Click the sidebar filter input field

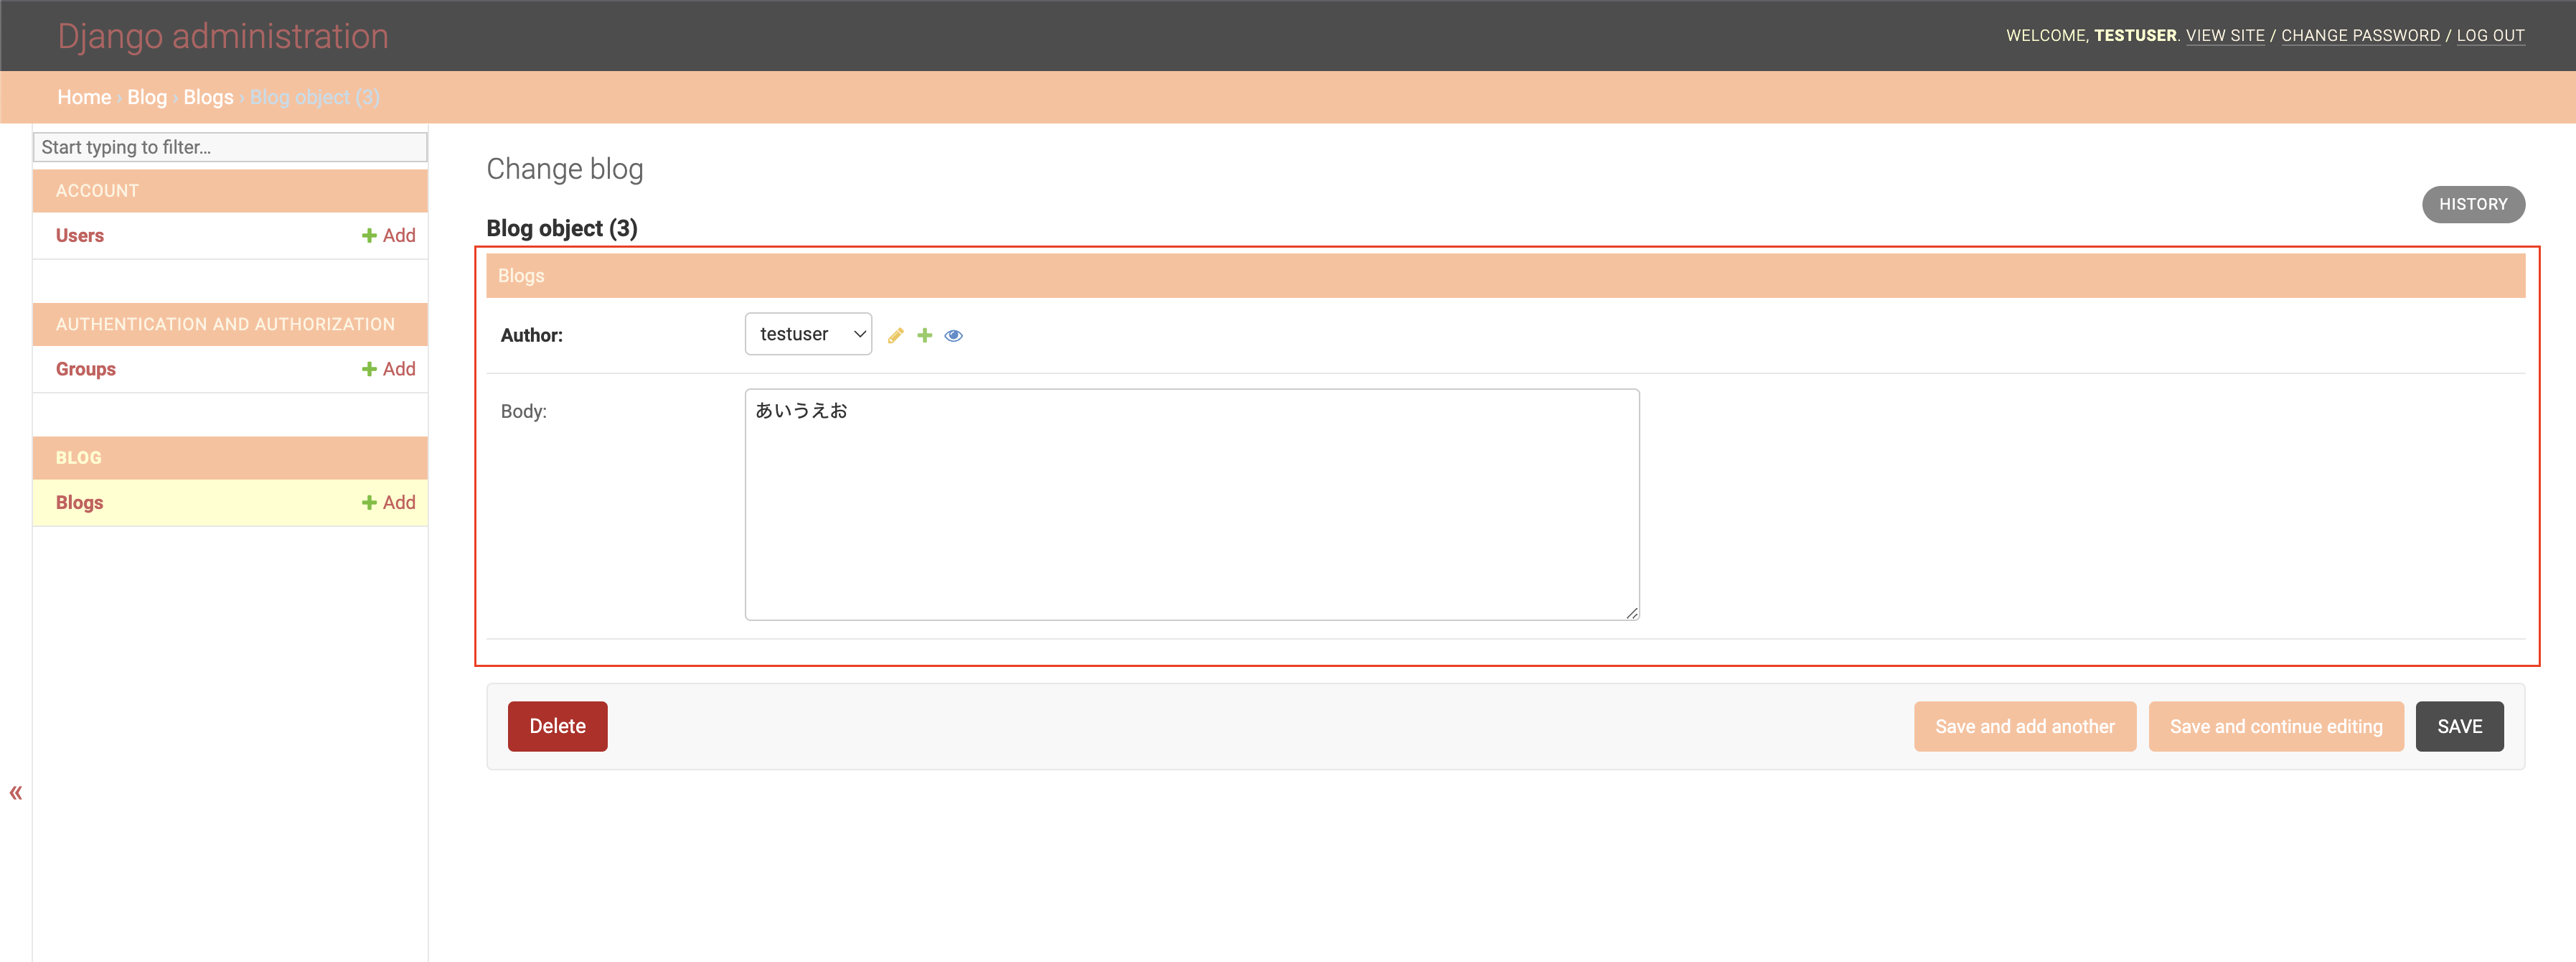tap(230, 147)
